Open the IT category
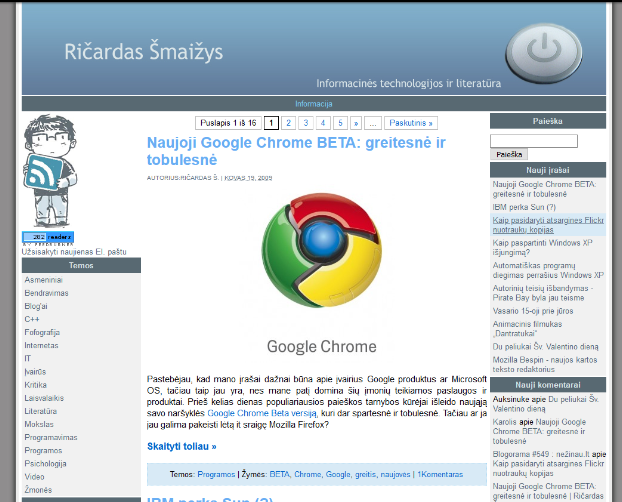 tap(27, 359)
